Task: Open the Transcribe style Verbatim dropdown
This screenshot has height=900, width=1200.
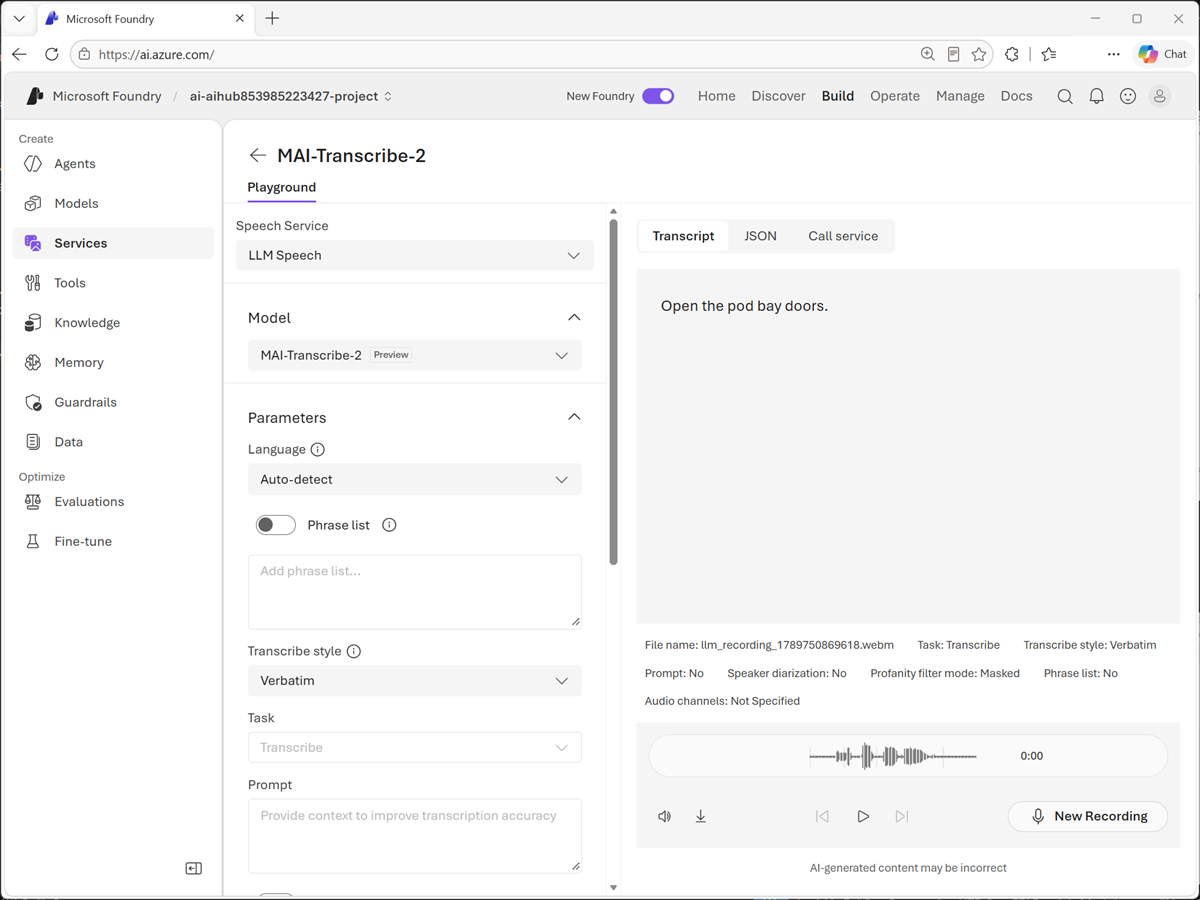Action: pos(415,680)
